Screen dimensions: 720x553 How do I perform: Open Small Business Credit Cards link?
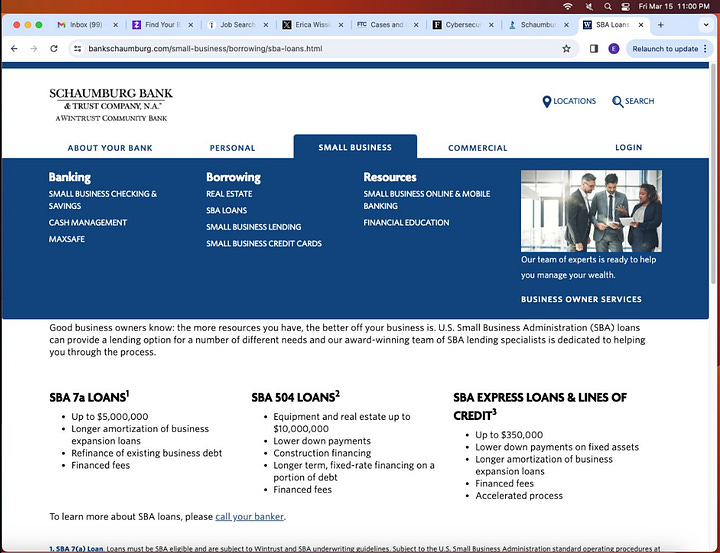tap(264, 243)
